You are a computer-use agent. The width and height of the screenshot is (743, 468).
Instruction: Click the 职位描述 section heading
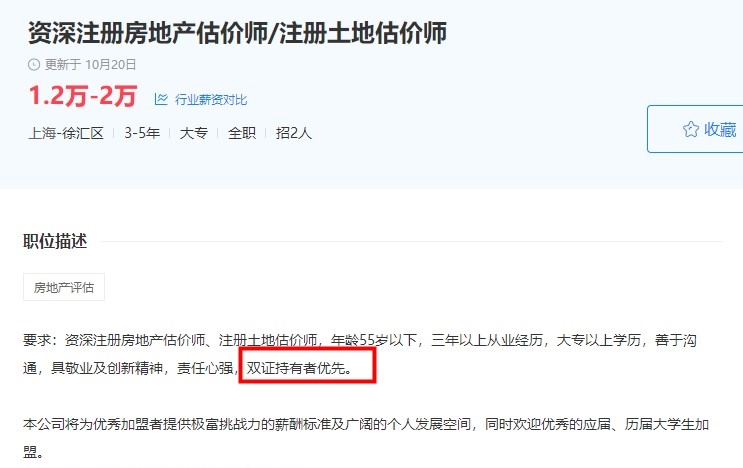[x=55, y=241]
